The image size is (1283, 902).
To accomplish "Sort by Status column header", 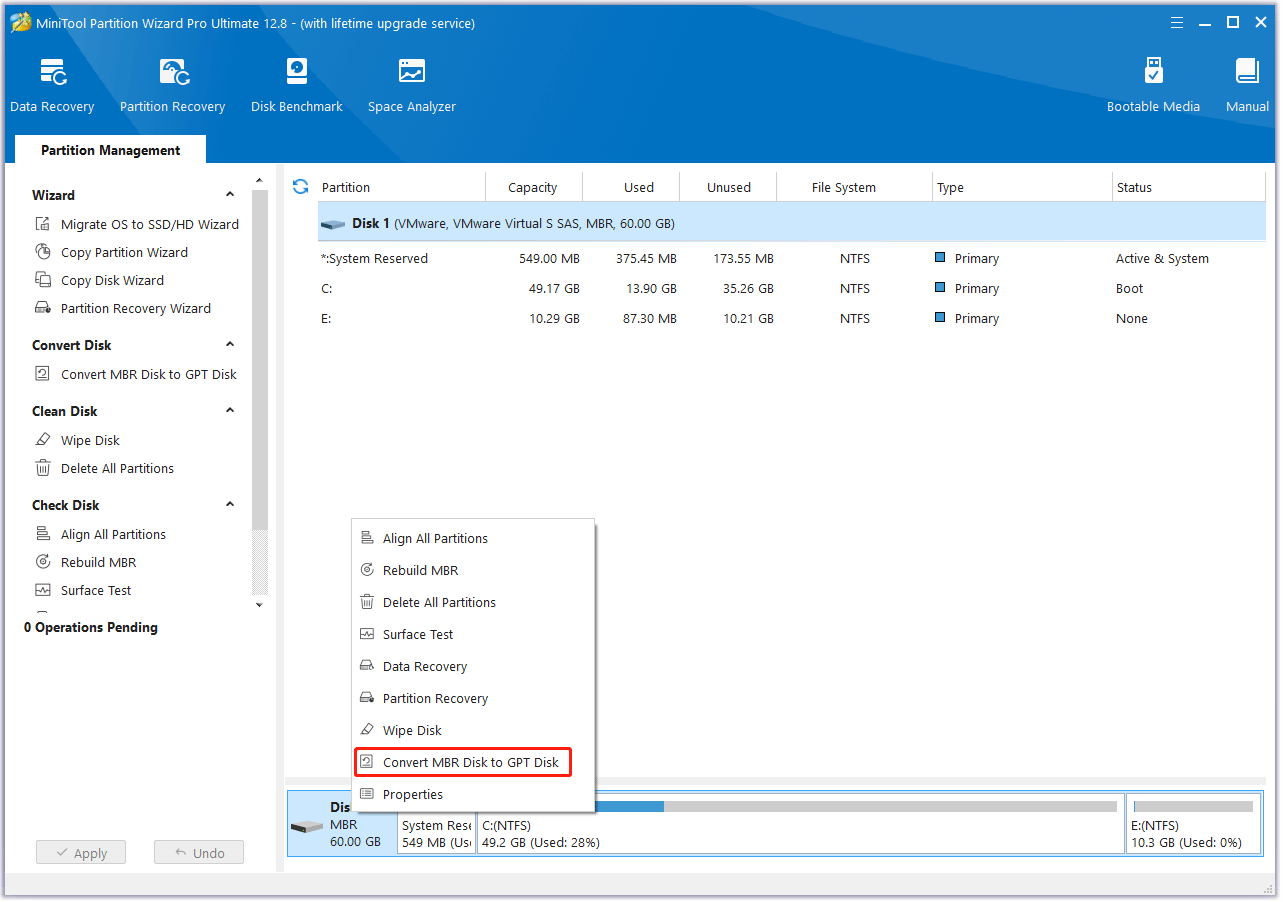I will [1189, 187].
